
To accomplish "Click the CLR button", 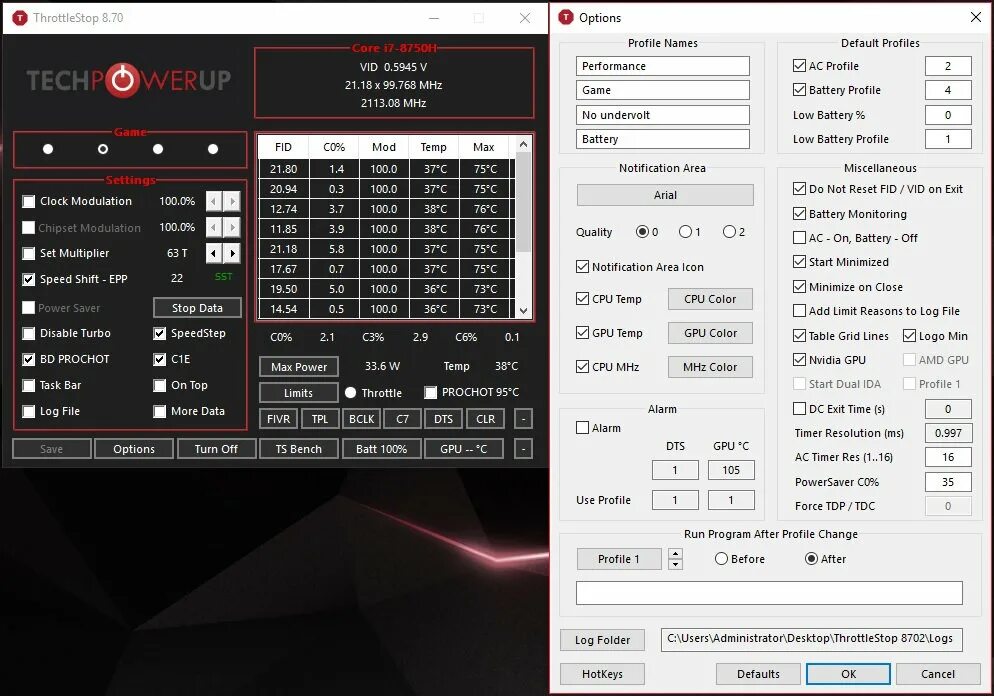I will pos(486,419).
